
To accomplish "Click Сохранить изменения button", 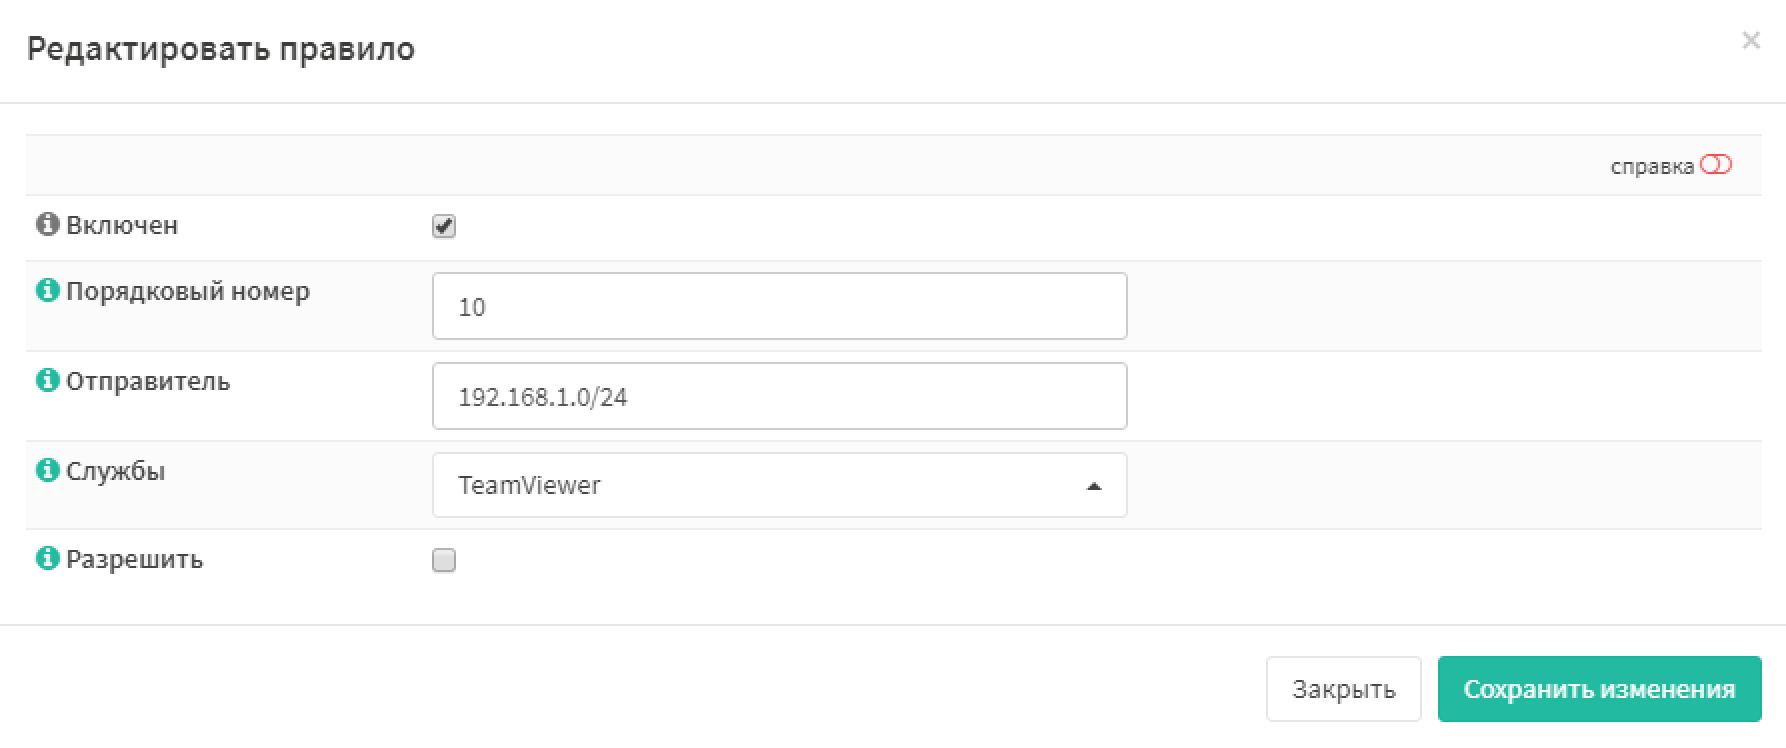I will (x=1599, y=689).
